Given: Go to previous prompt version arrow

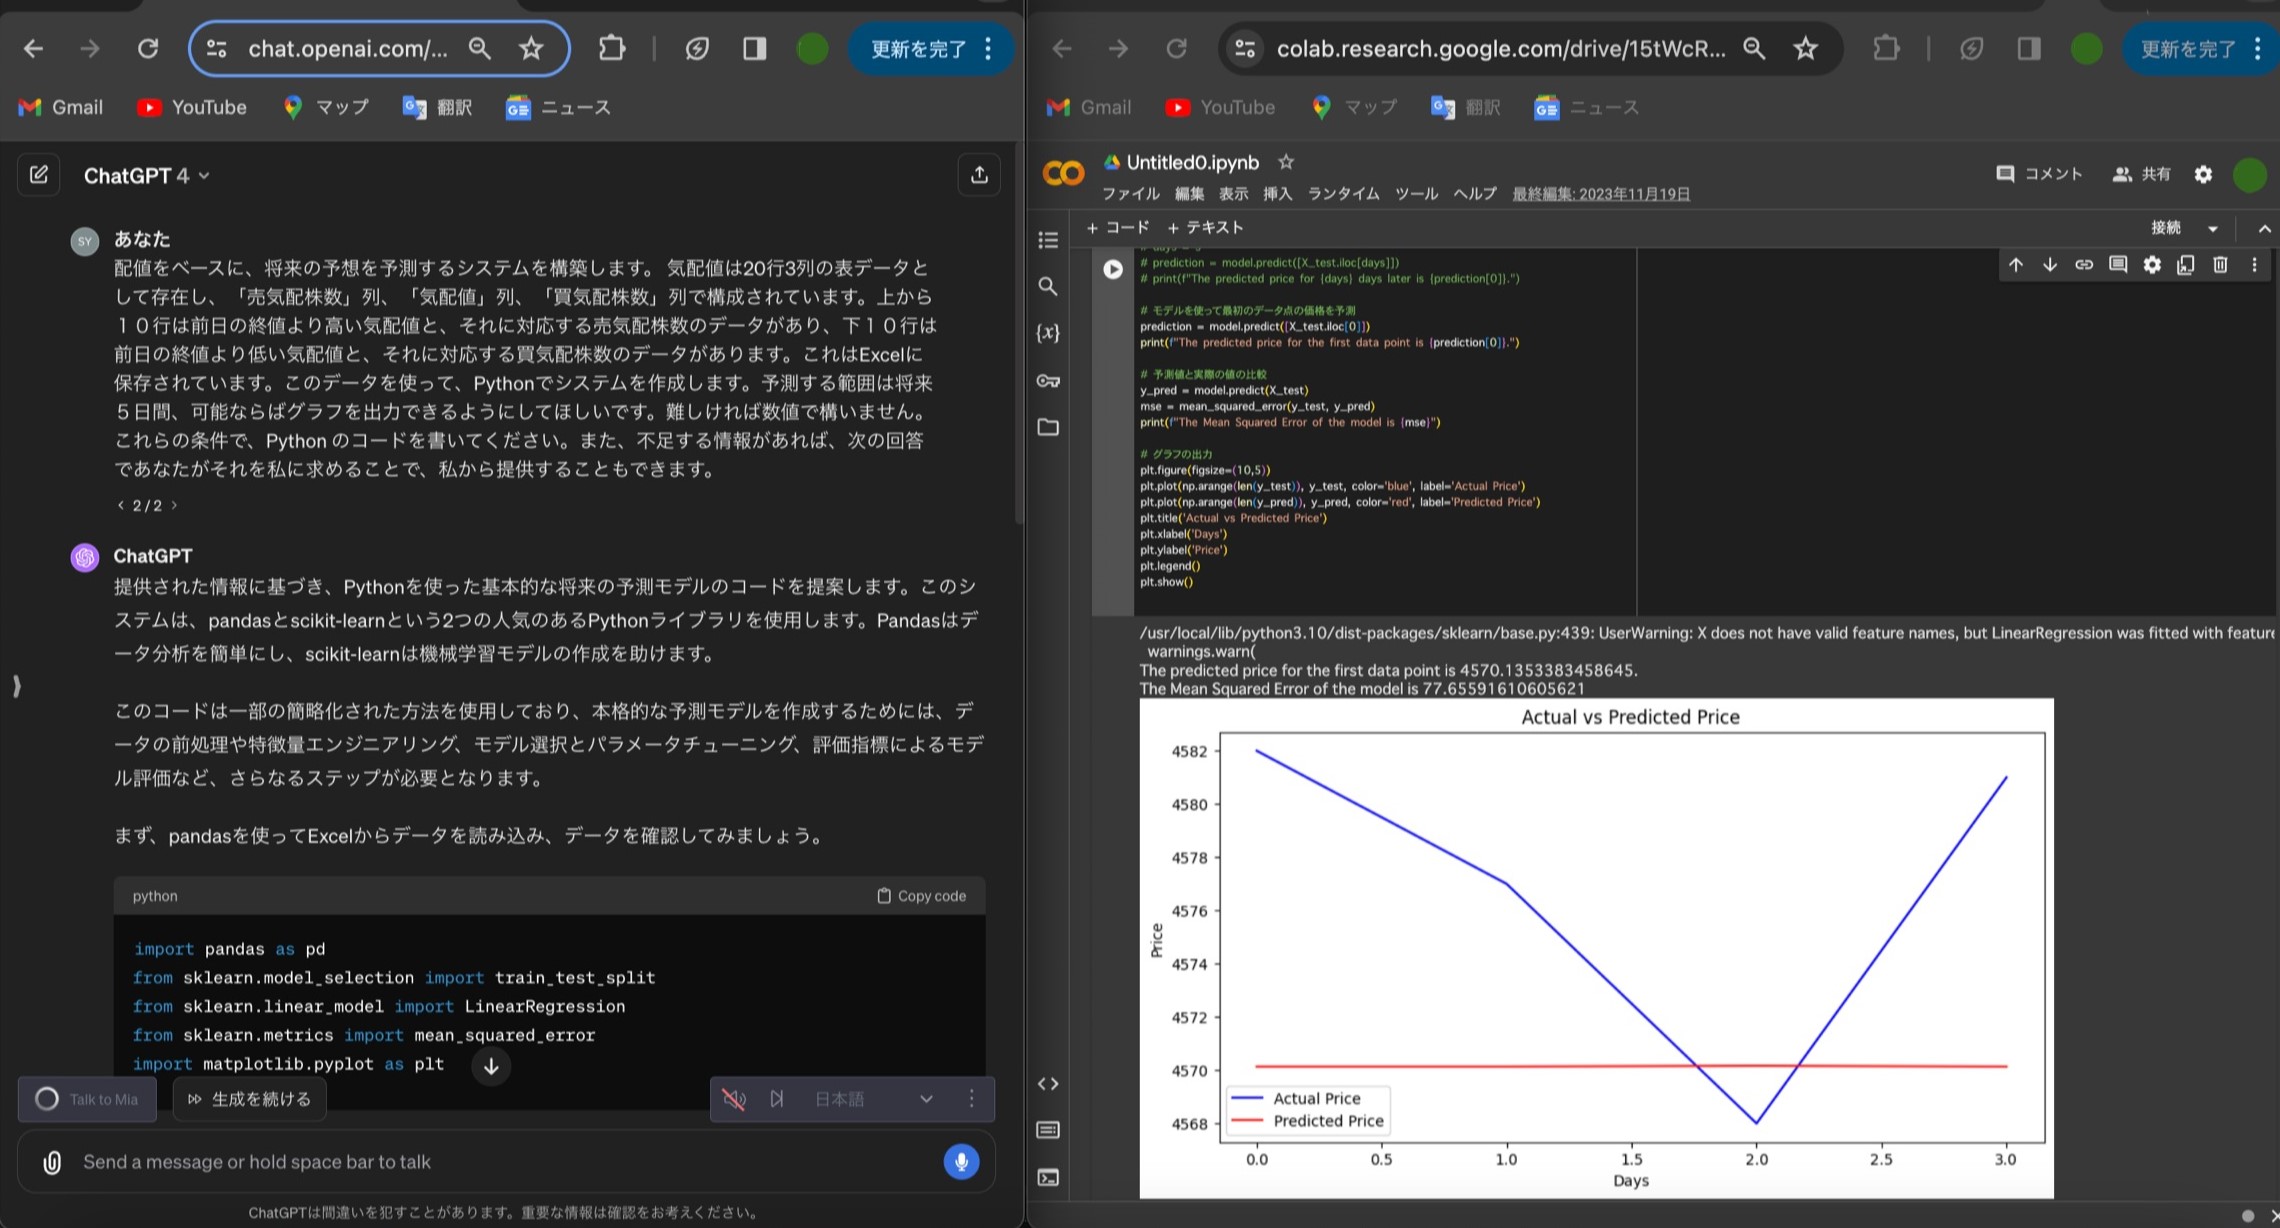Looking at the screenshot, I should (121, 505).
